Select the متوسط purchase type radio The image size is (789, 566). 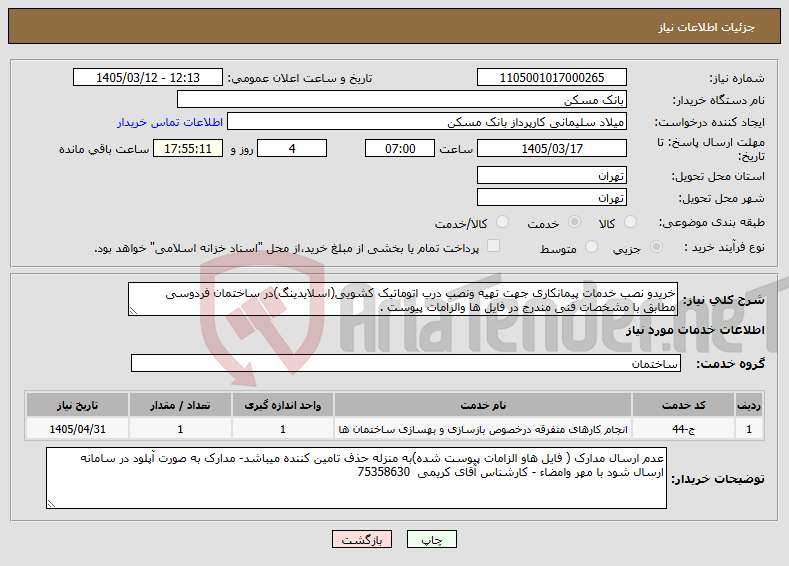click(x=592, y=247)
